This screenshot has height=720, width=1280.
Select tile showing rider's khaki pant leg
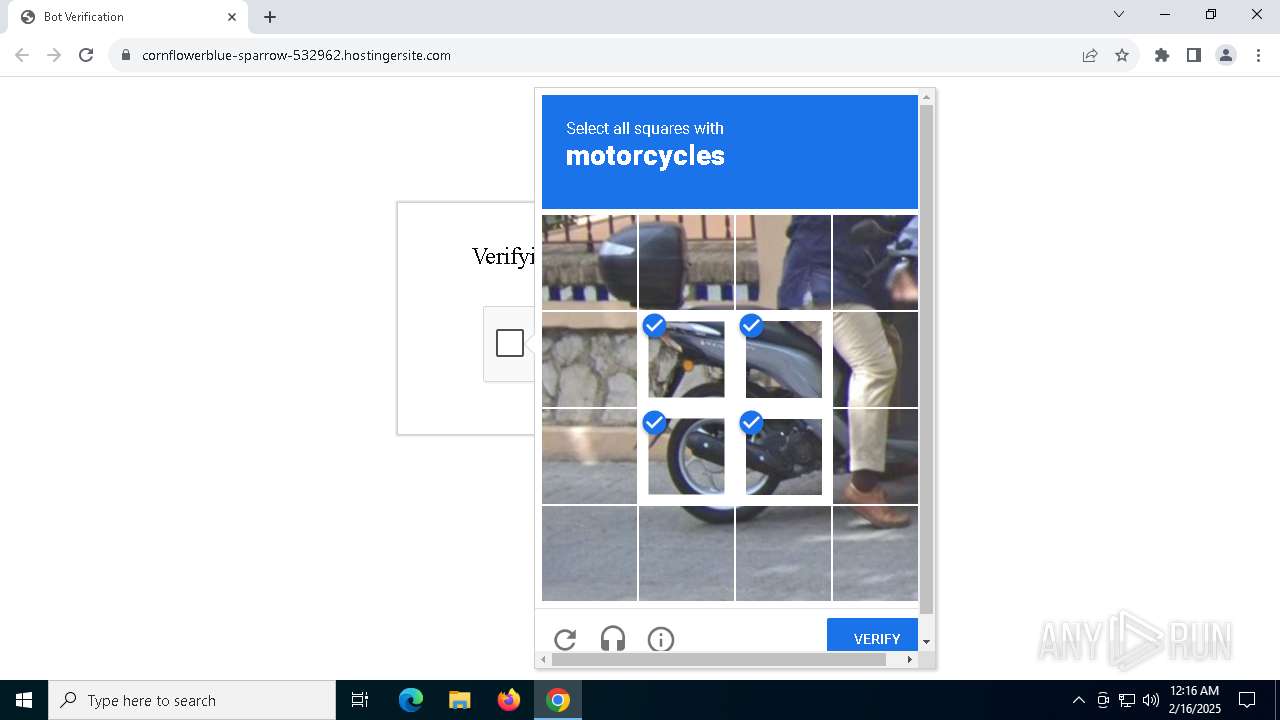(875, 359)
